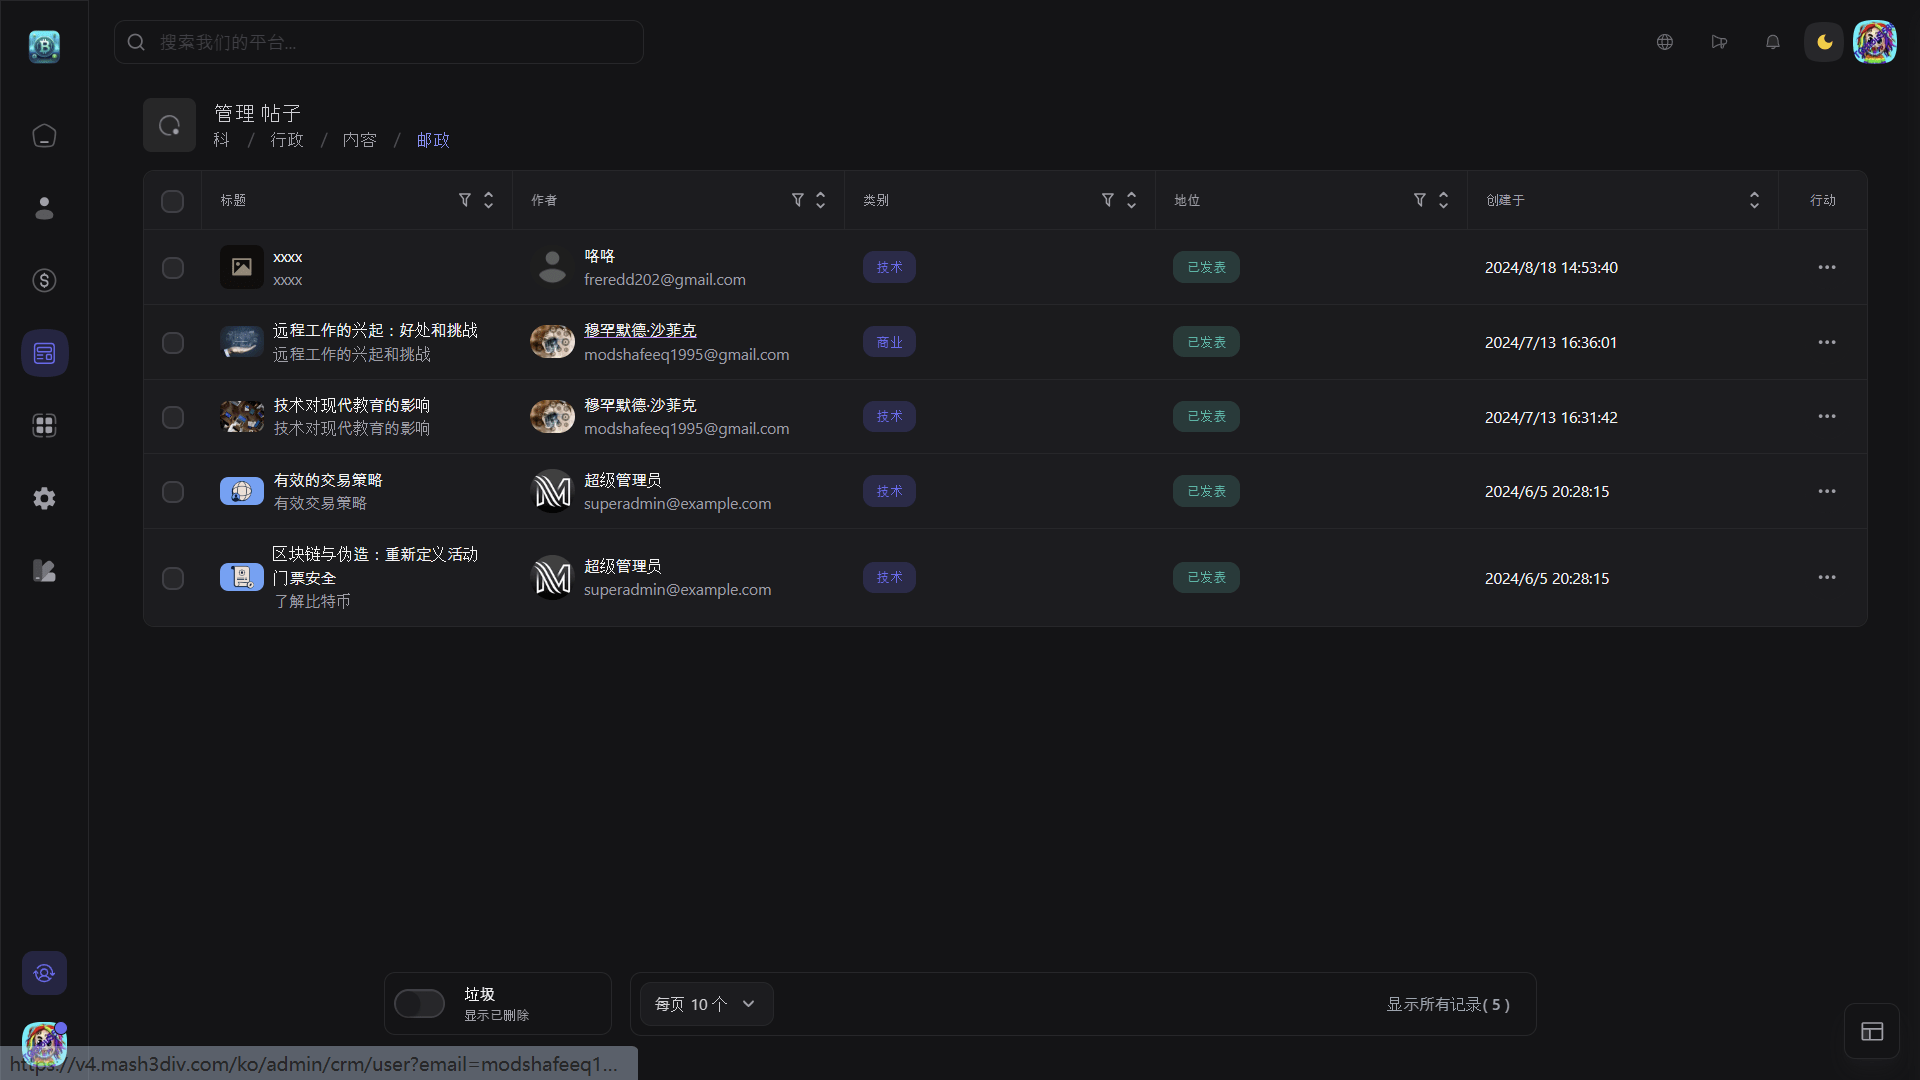Viewport: 1920px width, 1080px height.
Task: Click the notification bell icon
Action: tap(1772, 42)
